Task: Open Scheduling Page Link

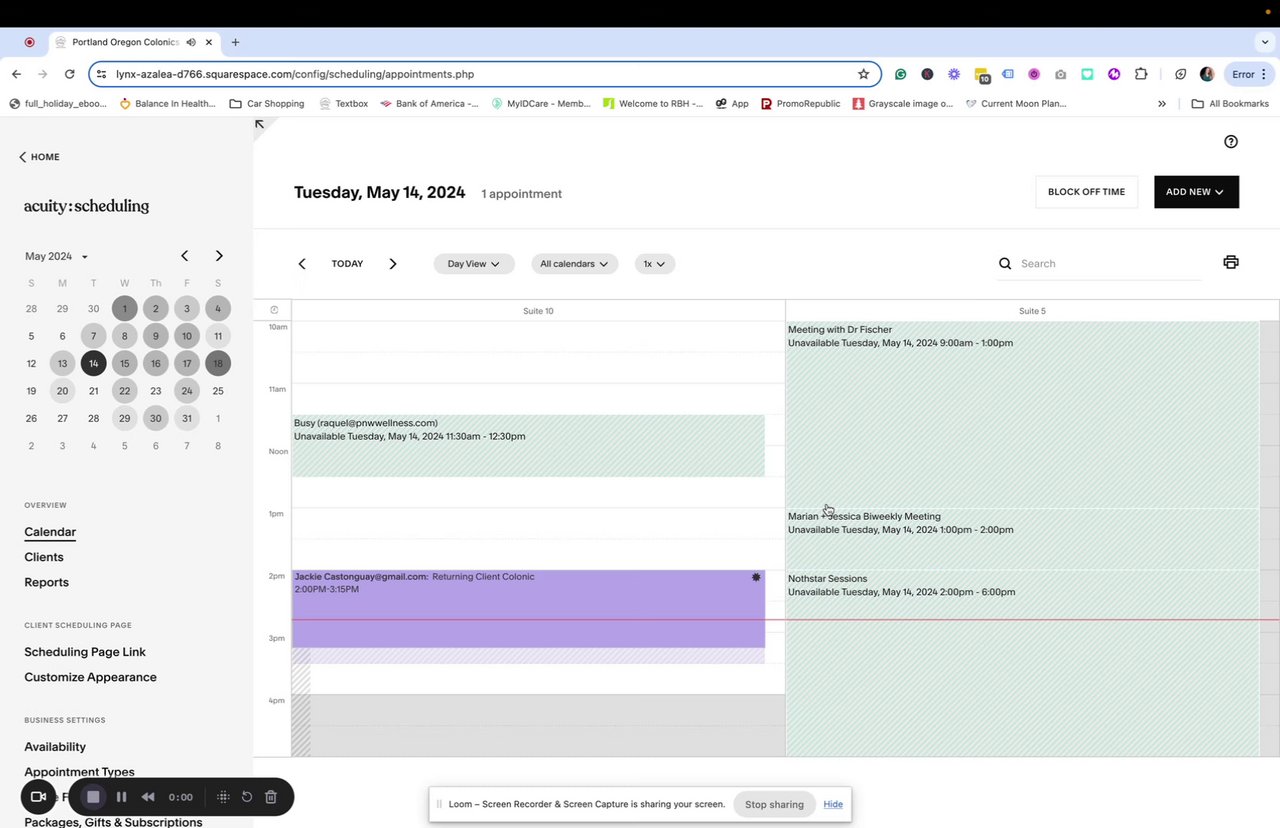Action: (85, 652)
